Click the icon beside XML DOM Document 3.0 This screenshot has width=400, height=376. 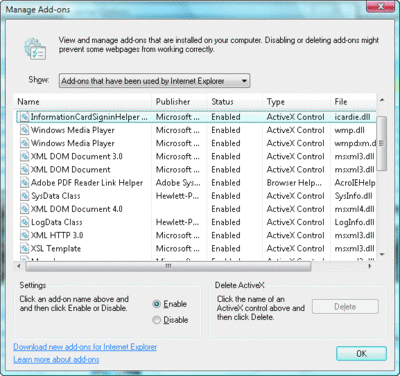pyautogui.click(x=24, y=156)
